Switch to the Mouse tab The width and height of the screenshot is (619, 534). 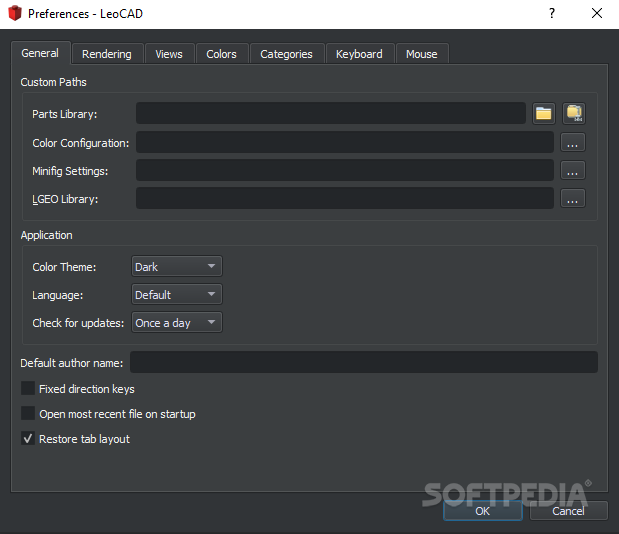(422, 54)
